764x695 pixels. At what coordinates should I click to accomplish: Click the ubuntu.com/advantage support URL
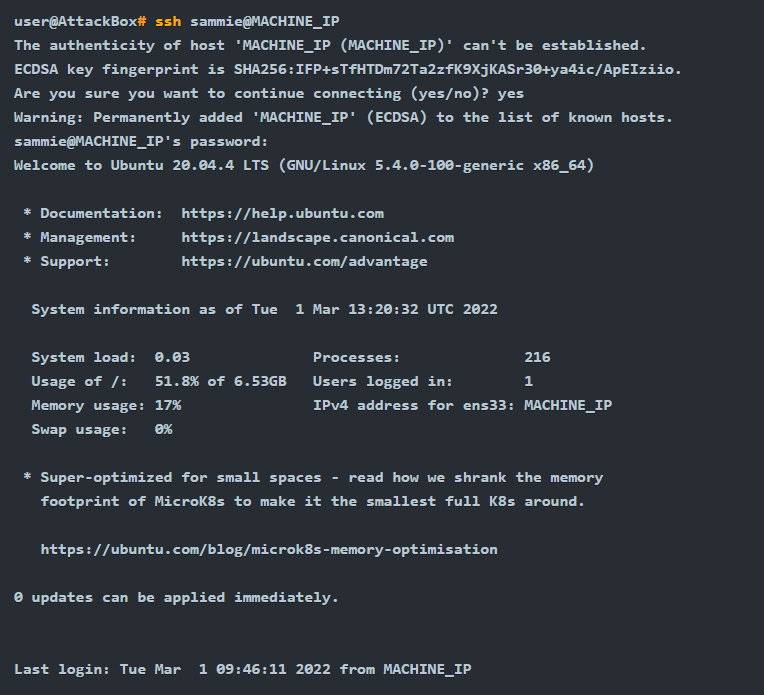pos(304,261)
